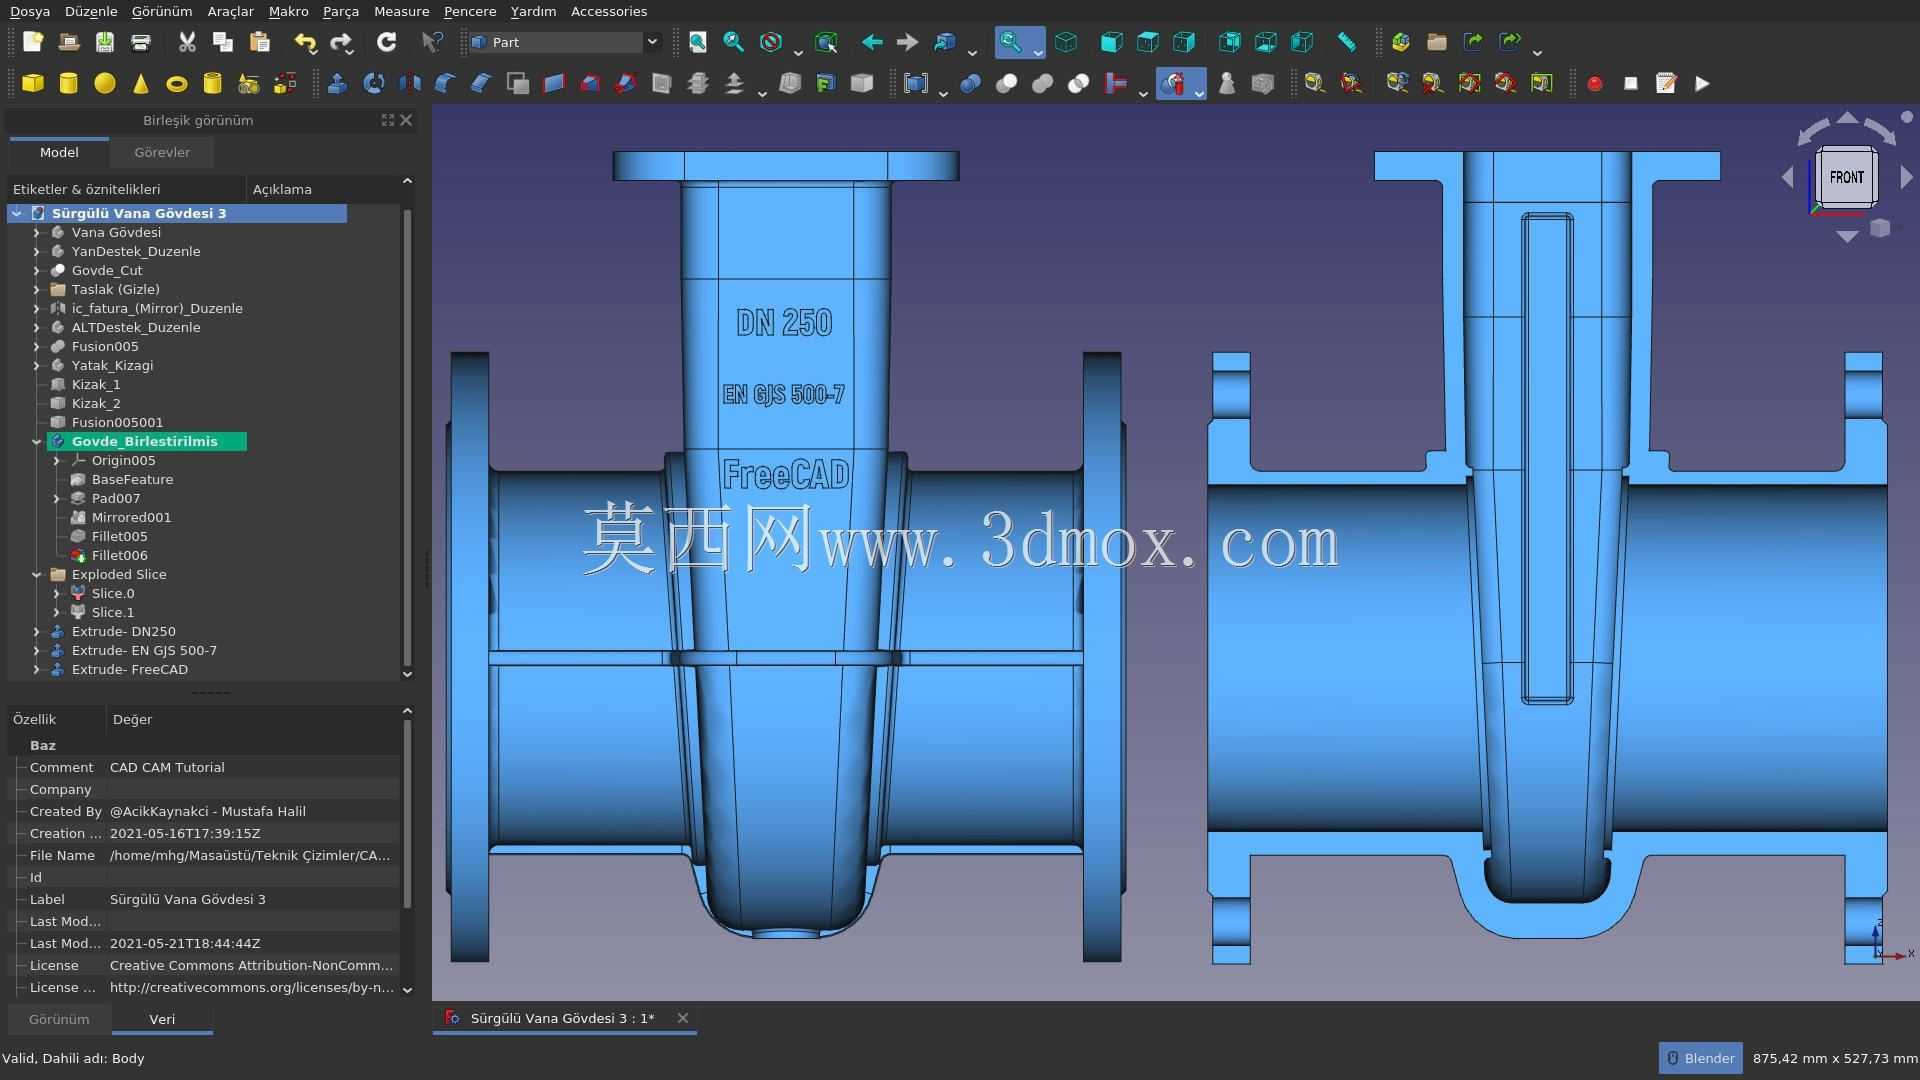Click the Cut scissors icon
This screenshot has height=1080, width=1920.
187,42
